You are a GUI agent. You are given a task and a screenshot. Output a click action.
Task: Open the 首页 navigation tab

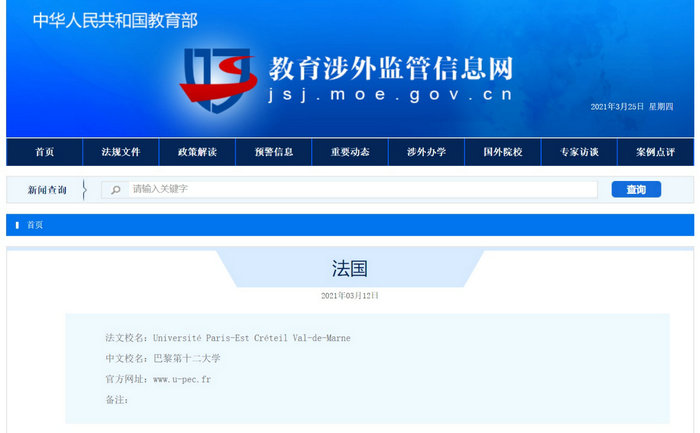pos(45,152)
